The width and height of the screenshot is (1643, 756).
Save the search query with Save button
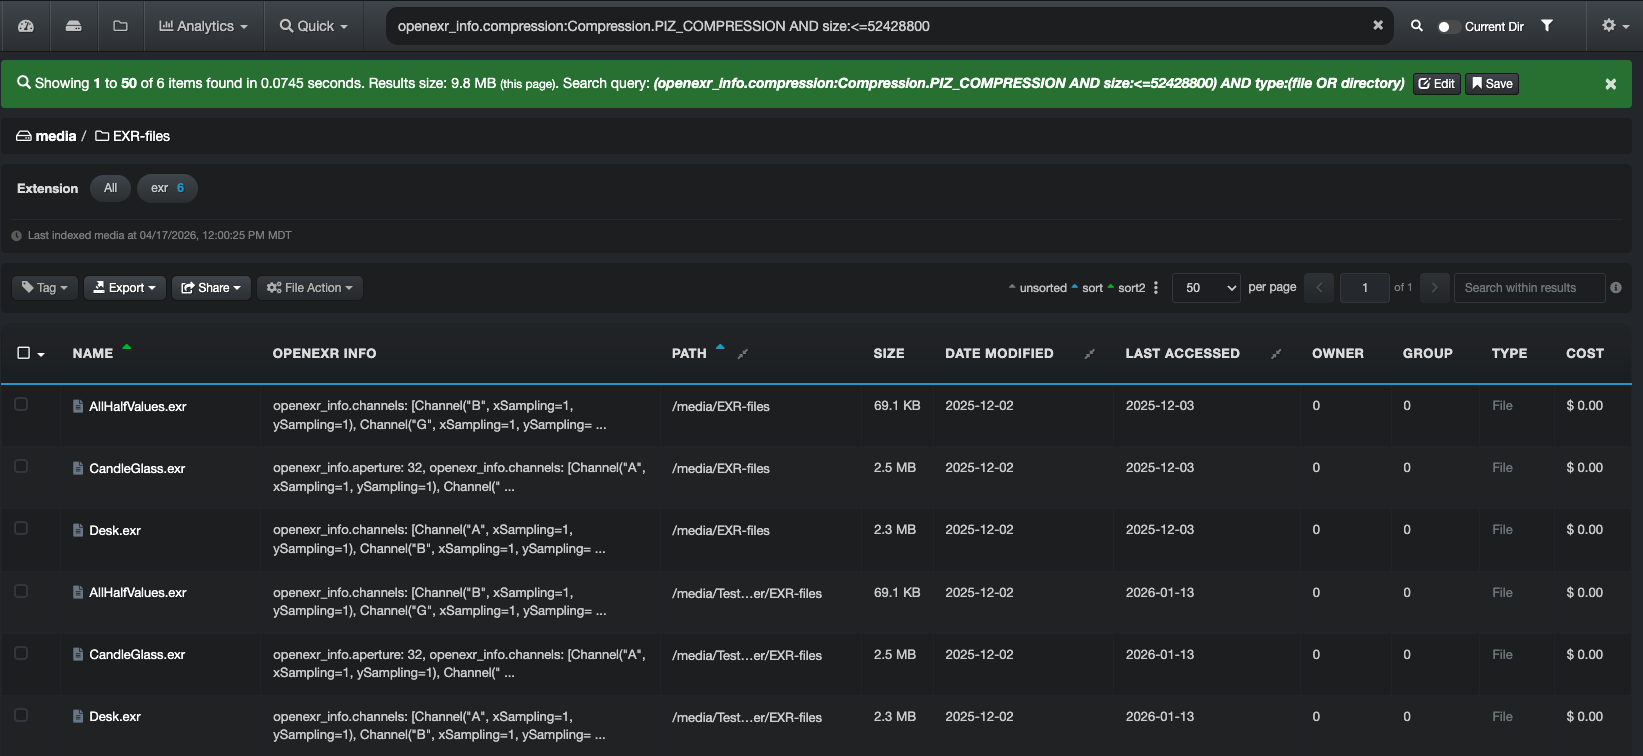1492,84
